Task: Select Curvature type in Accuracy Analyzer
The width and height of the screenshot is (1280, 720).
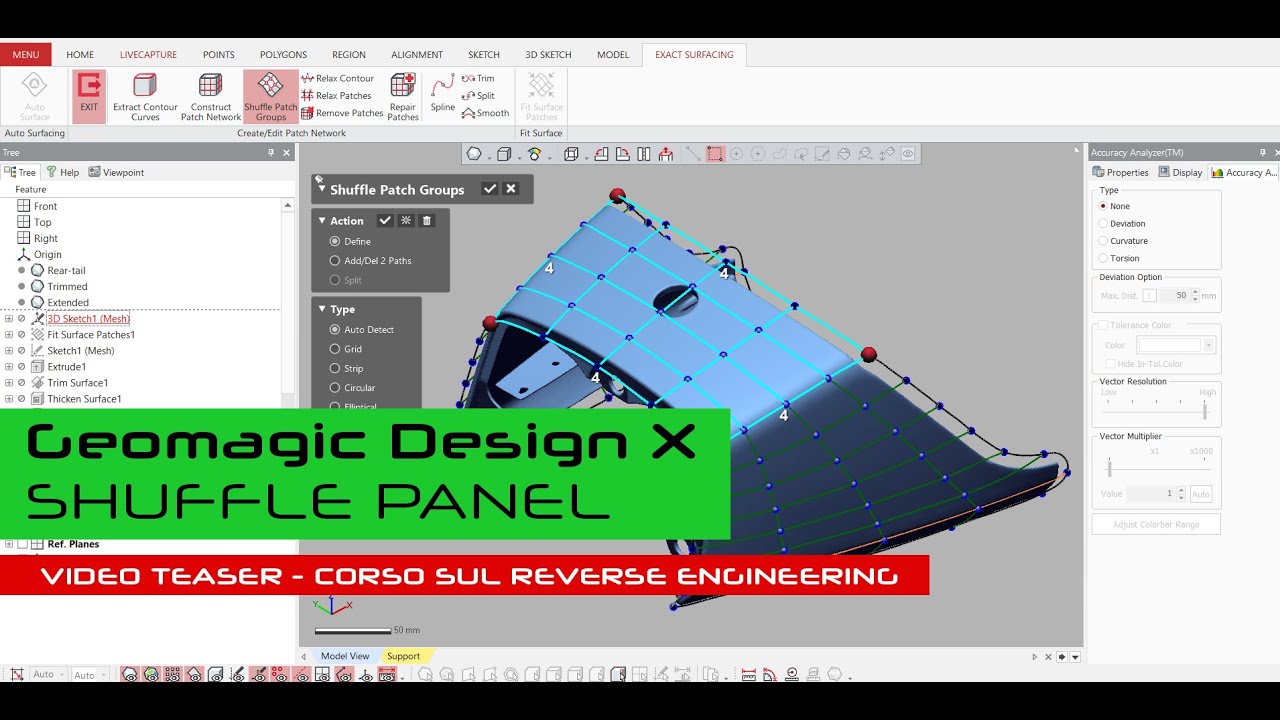Action: [x=1103, y=241]
